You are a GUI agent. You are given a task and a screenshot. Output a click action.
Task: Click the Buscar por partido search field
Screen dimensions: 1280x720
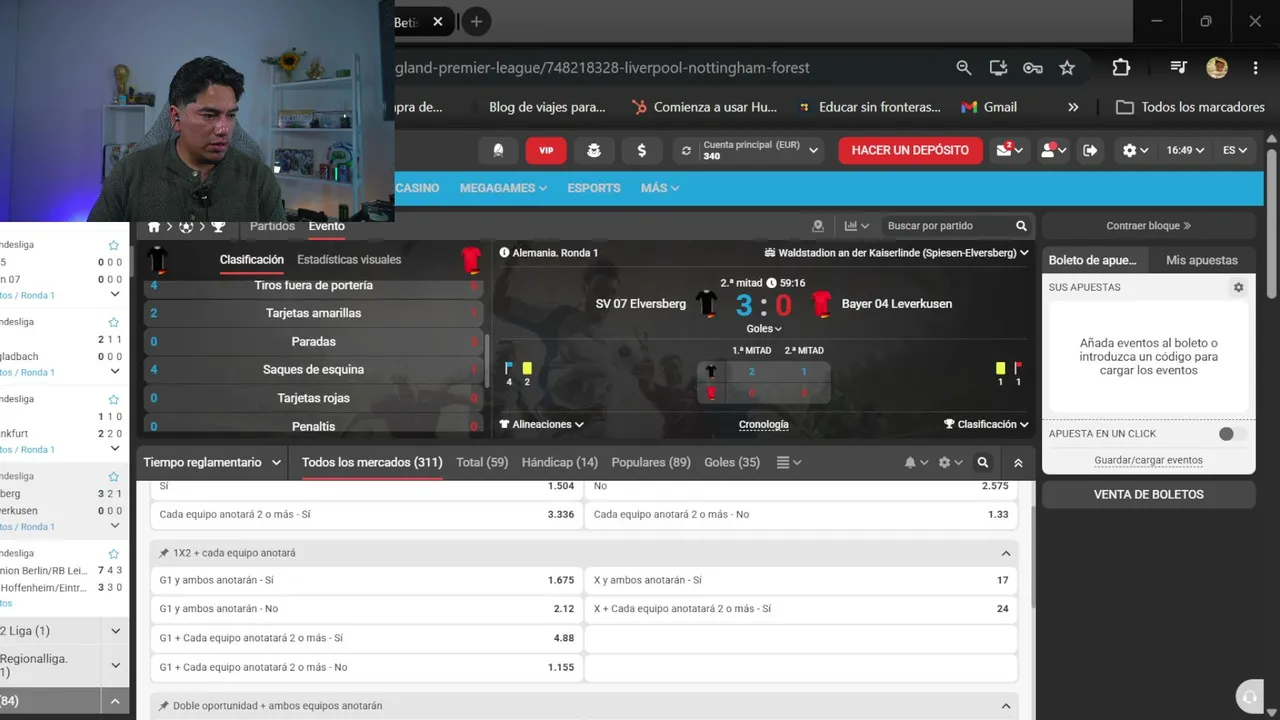coord(945,226)
